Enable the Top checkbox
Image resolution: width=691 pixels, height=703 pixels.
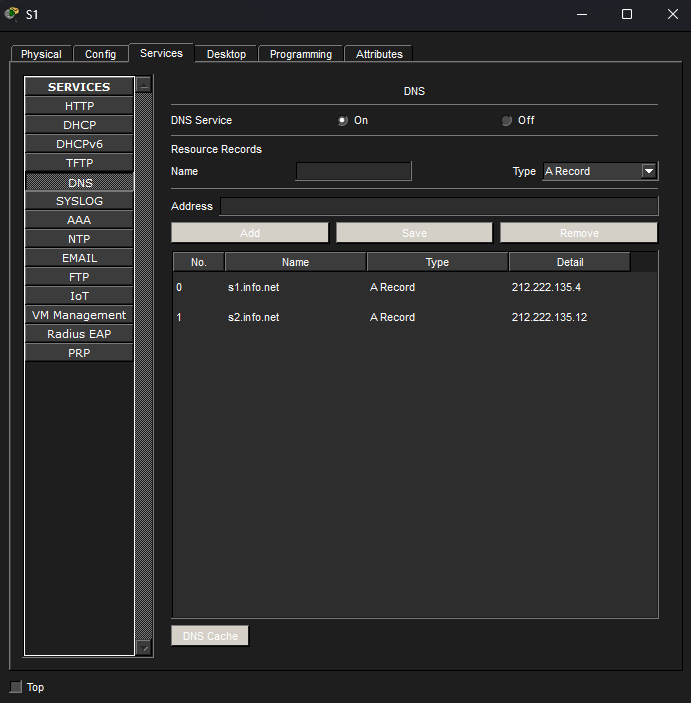pos(16,687)
